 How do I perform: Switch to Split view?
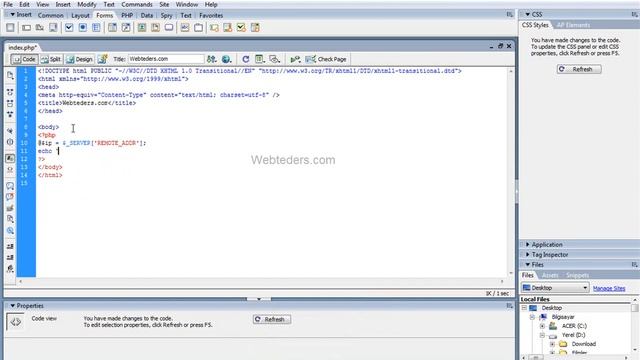coord(51,59)
